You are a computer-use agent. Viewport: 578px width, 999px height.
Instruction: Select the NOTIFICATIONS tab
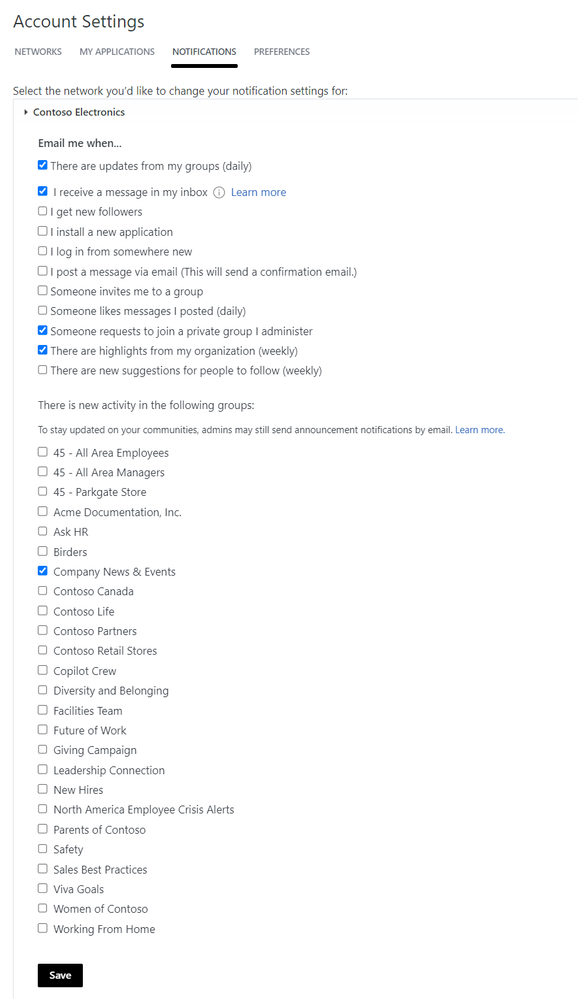point(204,52)
